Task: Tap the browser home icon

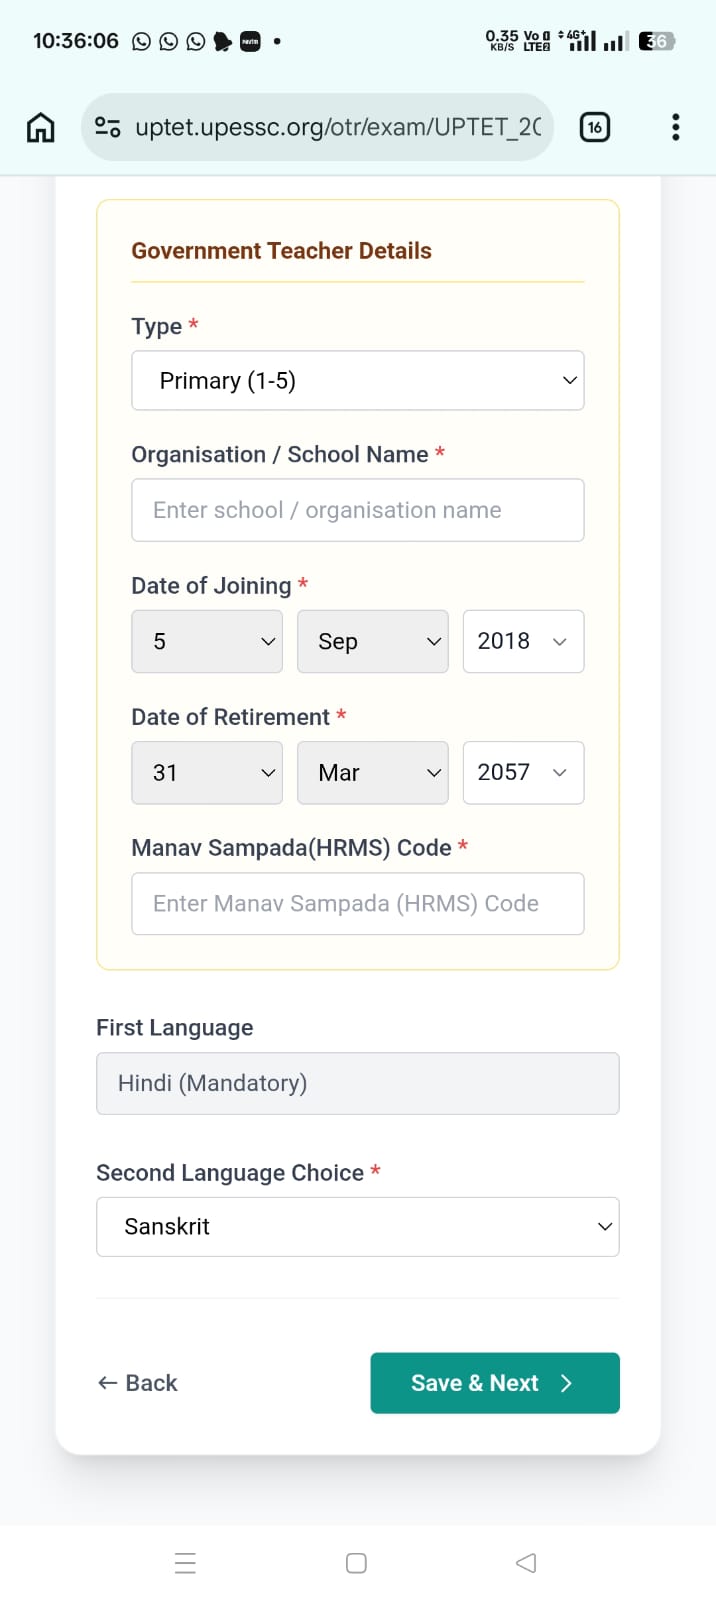Action: pyautogui.click(x=40, y=128)
